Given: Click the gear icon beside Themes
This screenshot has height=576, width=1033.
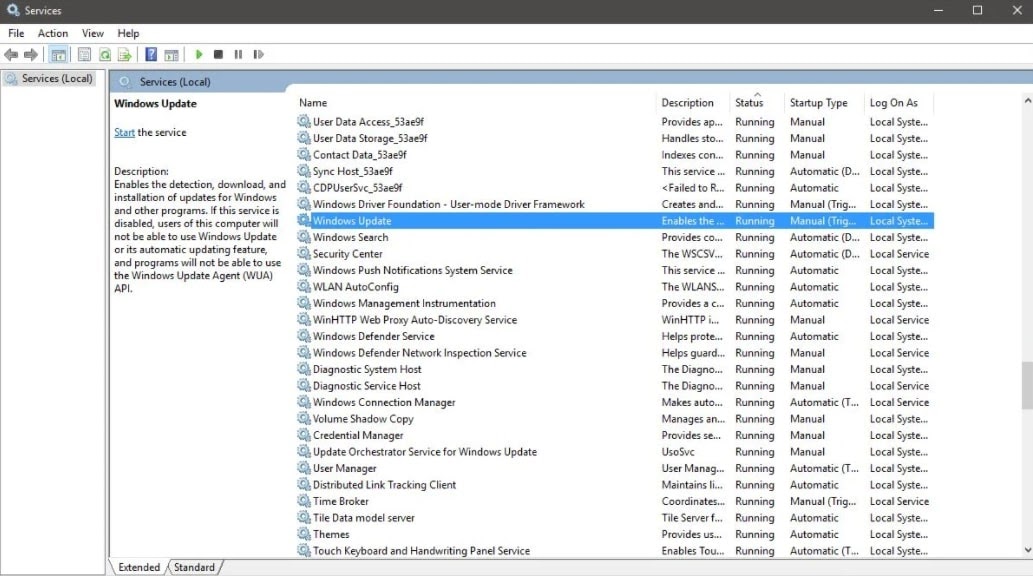Looking at the screenshot, I should [x=304, y=534].
